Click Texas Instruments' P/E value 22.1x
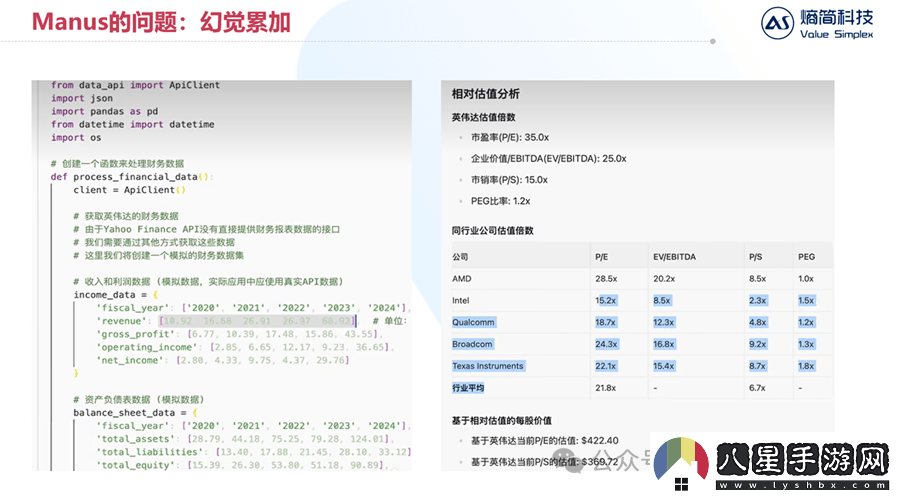900x496 pixels. pos(606,366)
